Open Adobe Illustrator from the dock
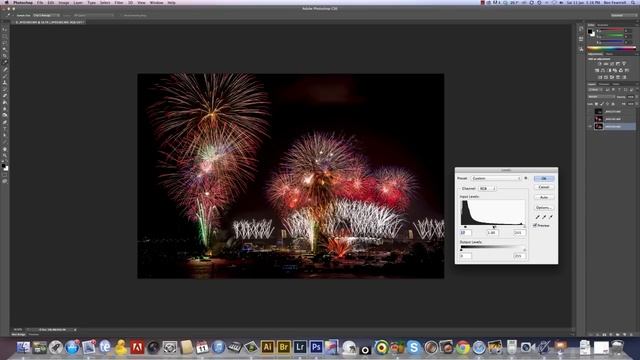The width and height of the screenshot is (640, 360). pos(267,347)
